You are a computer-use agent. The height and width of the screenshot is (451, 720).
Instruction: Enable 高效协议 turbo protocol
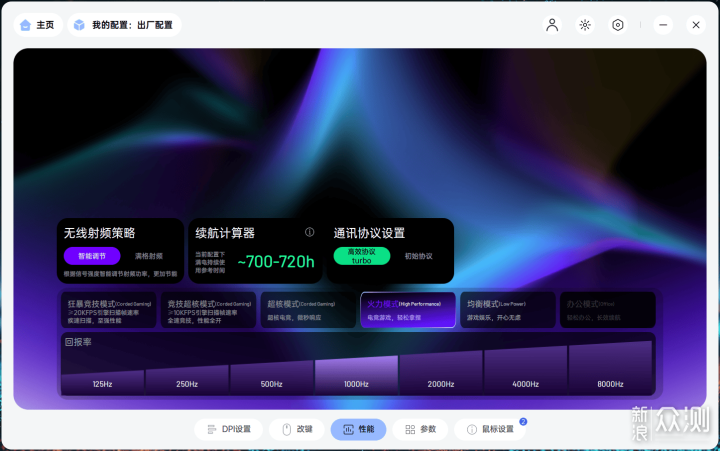pos(362,256)
